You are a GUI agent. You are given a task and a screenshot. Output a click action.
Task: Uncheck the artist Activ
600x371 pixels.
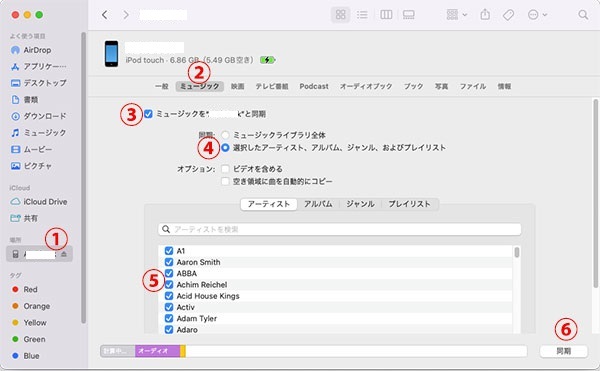tap(169, 307)
